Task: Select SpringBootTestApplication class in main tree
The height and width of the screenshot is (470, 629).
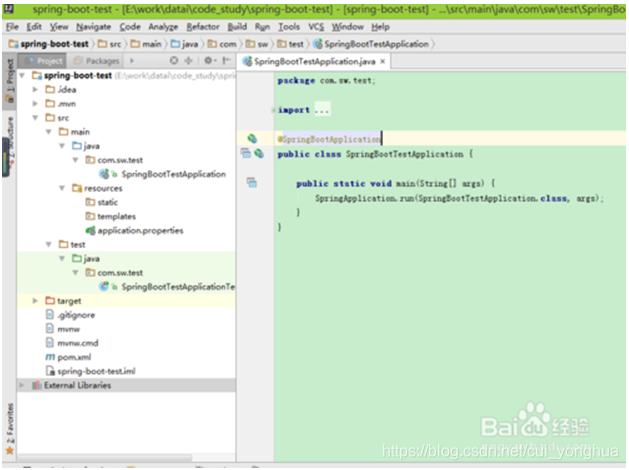Action: coord(162,174)
